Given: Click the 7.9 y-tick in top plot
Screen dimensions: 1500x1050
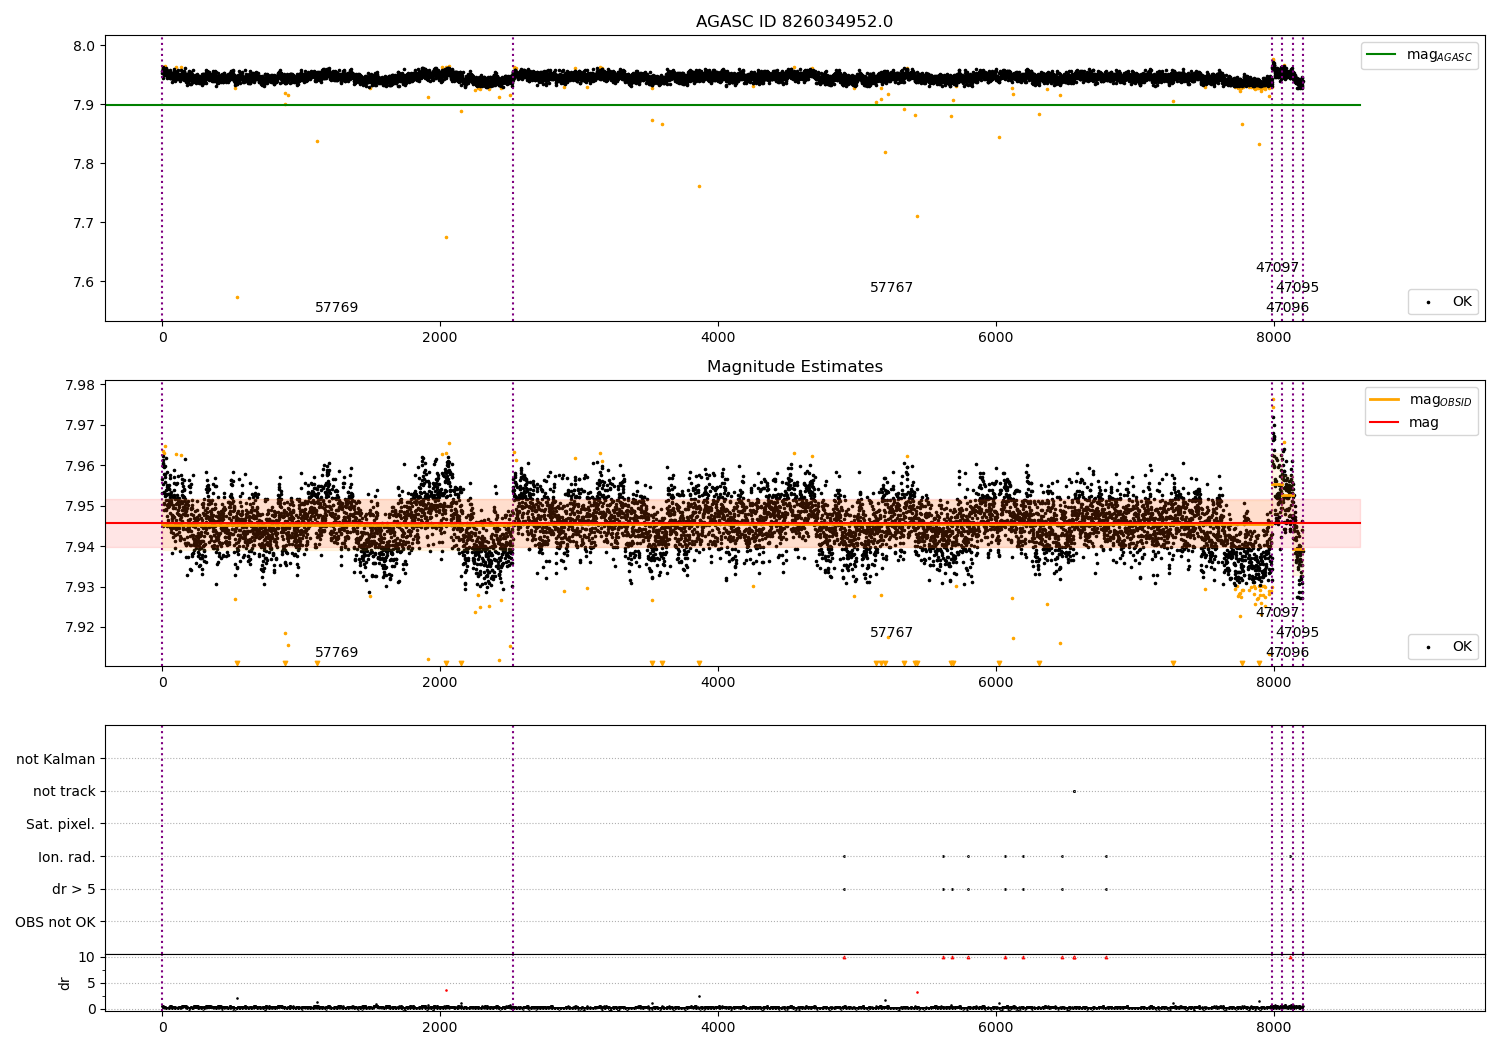Looking at the screenshot, I should pyautogui.click(x=84, y=105).
